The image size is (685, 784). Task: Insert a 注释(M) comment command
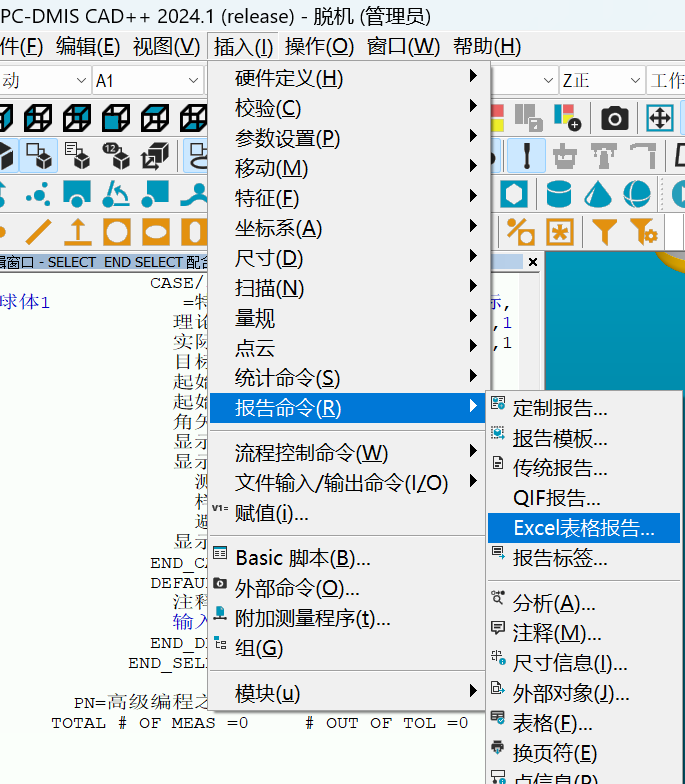pos(584,633)
